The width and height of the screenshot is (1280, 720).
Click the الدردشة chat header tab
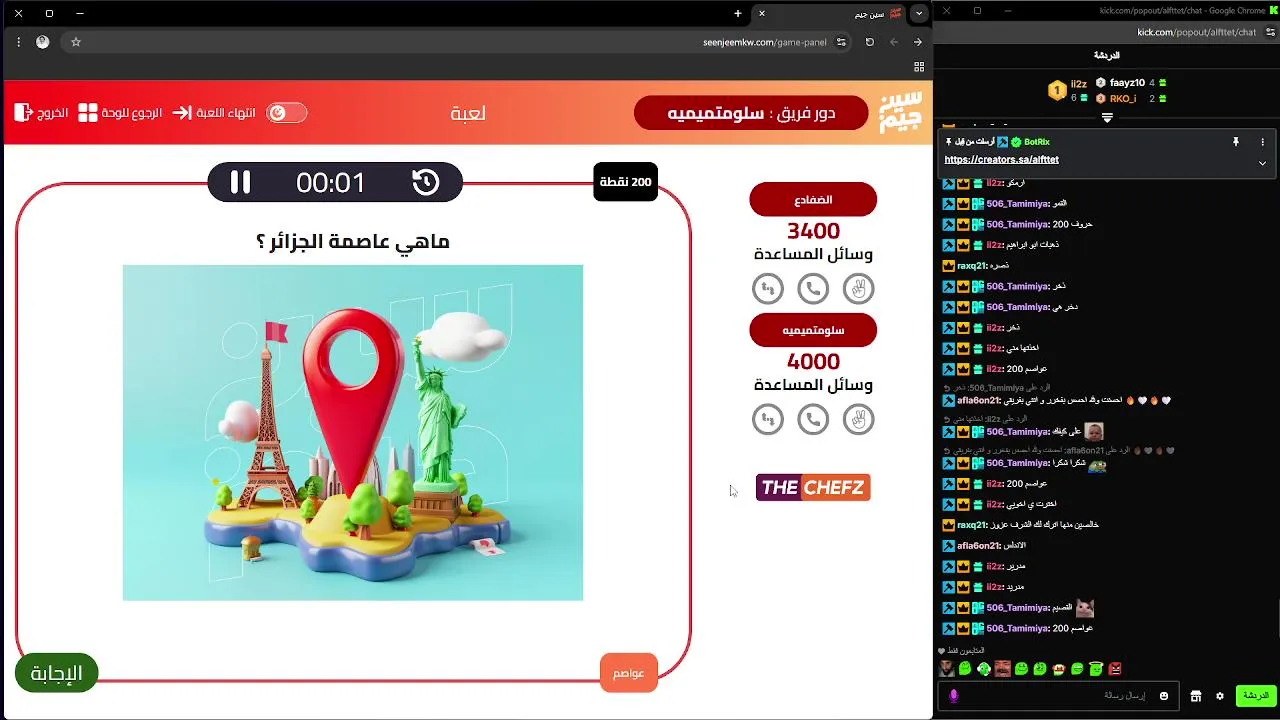click(x=1106, y=56)
